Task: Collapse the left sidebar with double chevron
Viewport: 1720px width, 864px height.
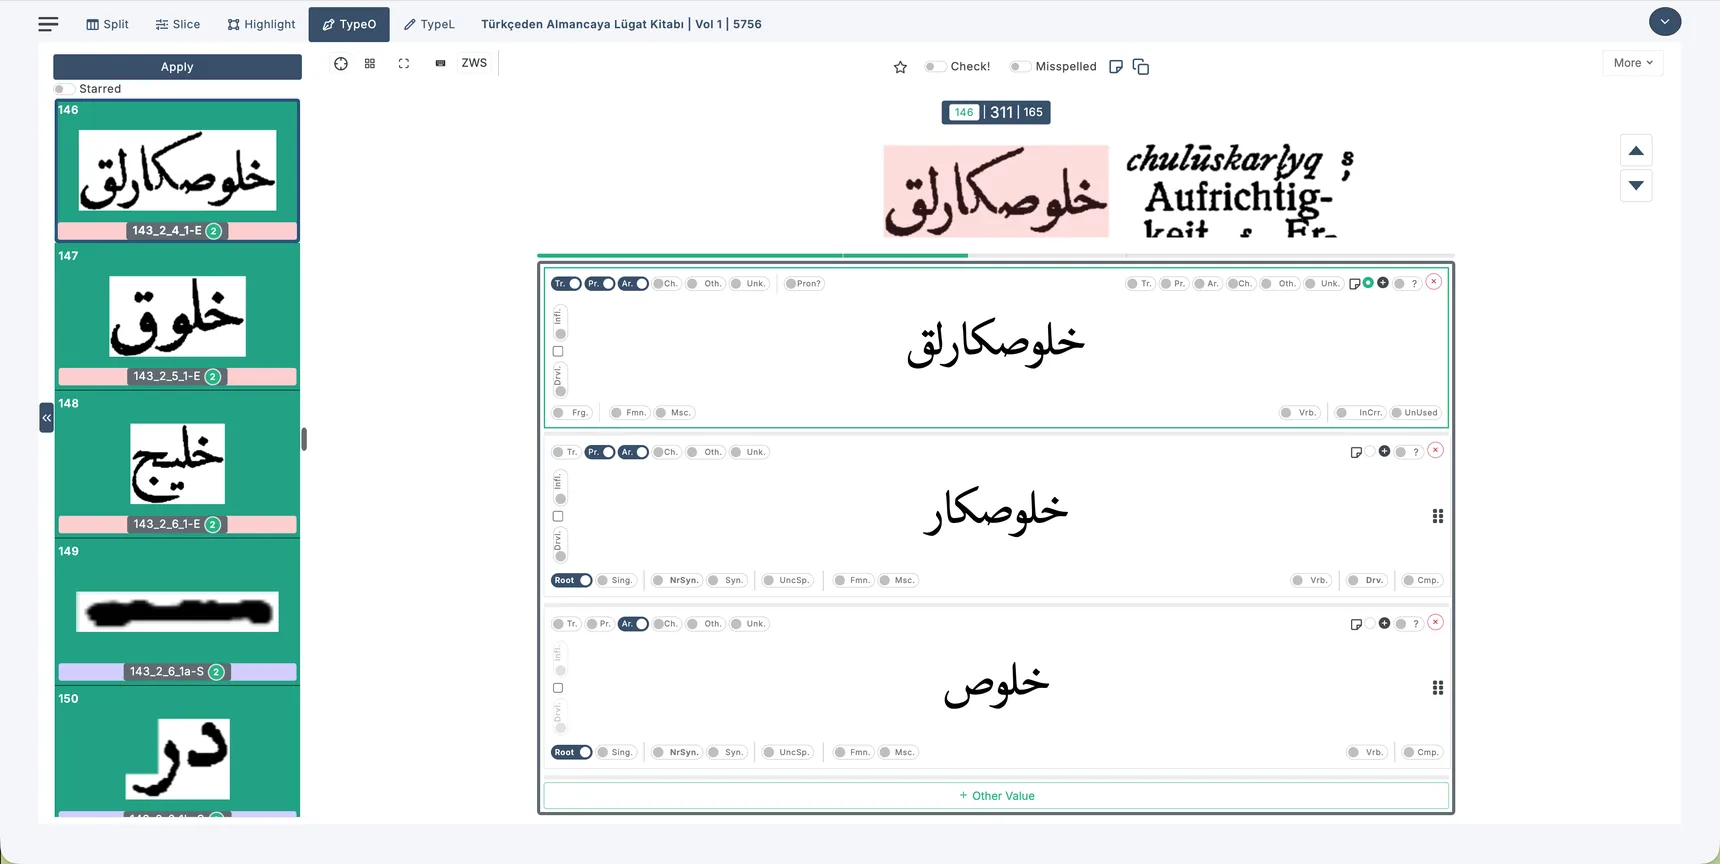Action: 46,417
